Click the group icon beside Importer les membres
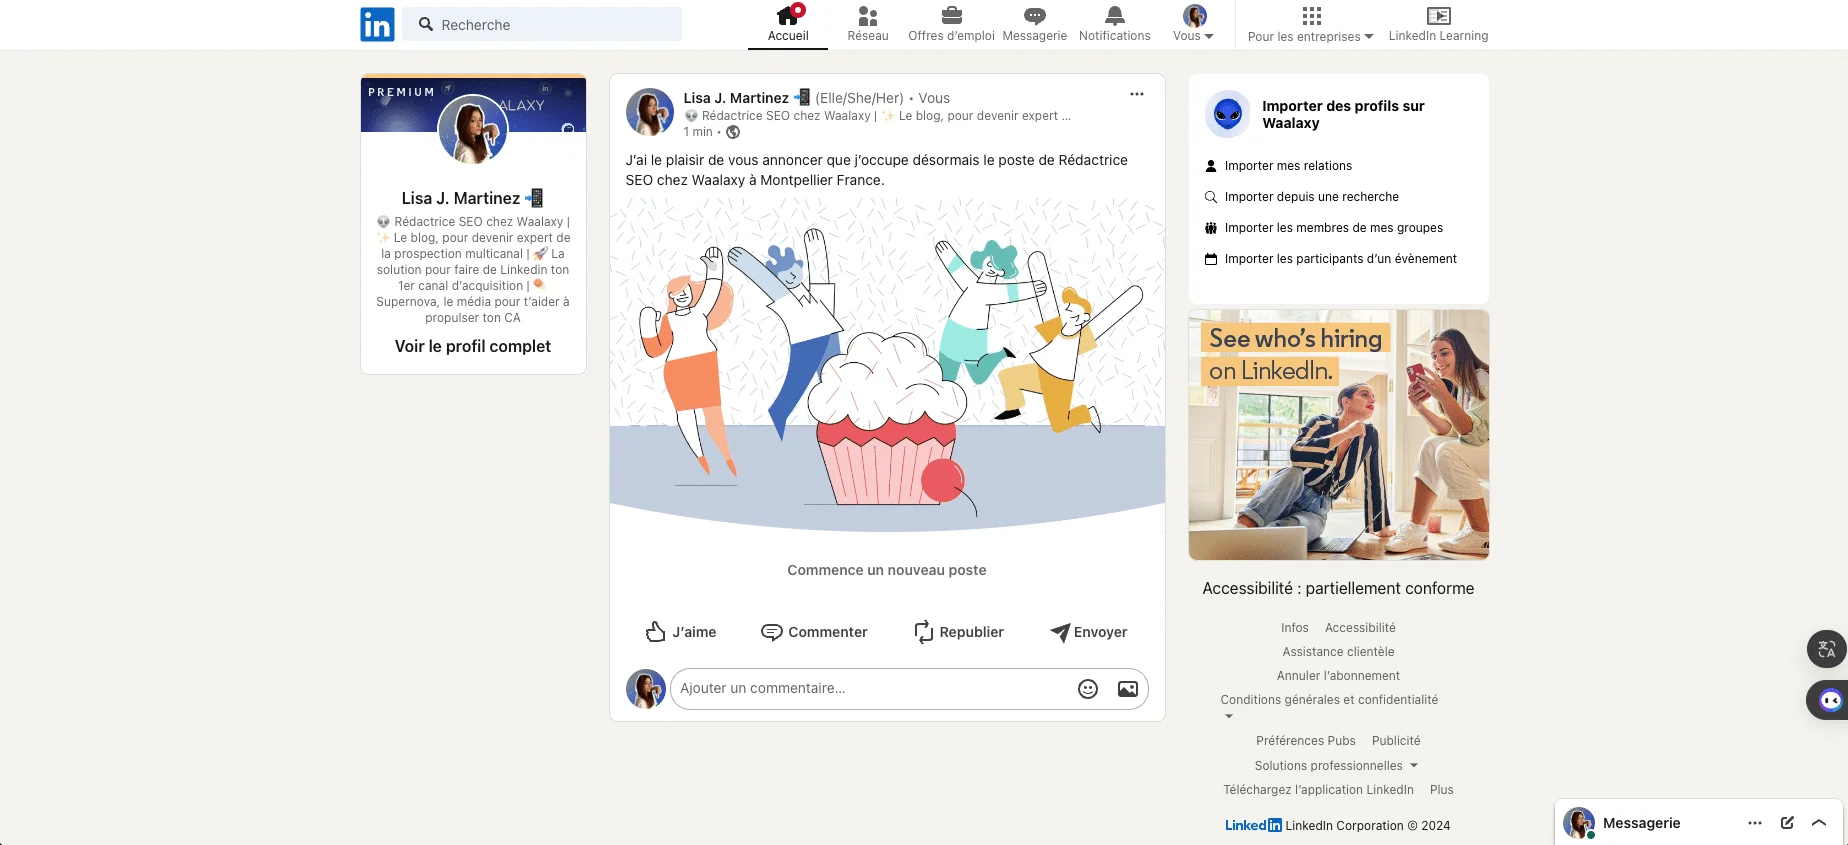The image size is (1848, 845). [1211, 228]
